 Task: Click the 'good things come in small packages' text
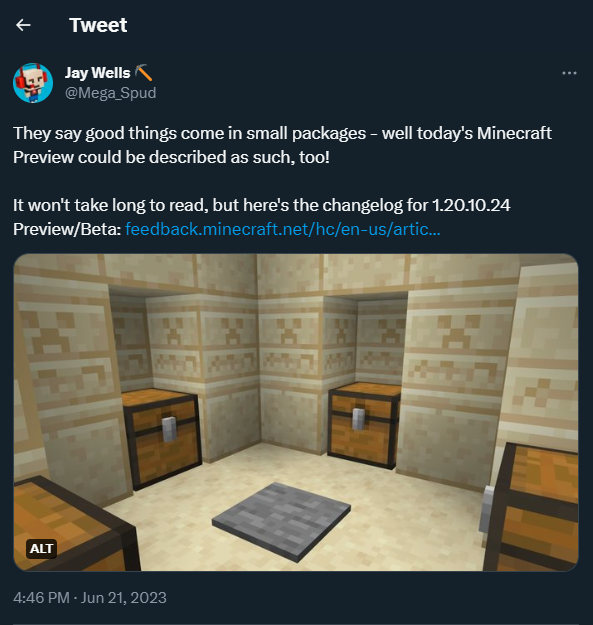point(226,133)
